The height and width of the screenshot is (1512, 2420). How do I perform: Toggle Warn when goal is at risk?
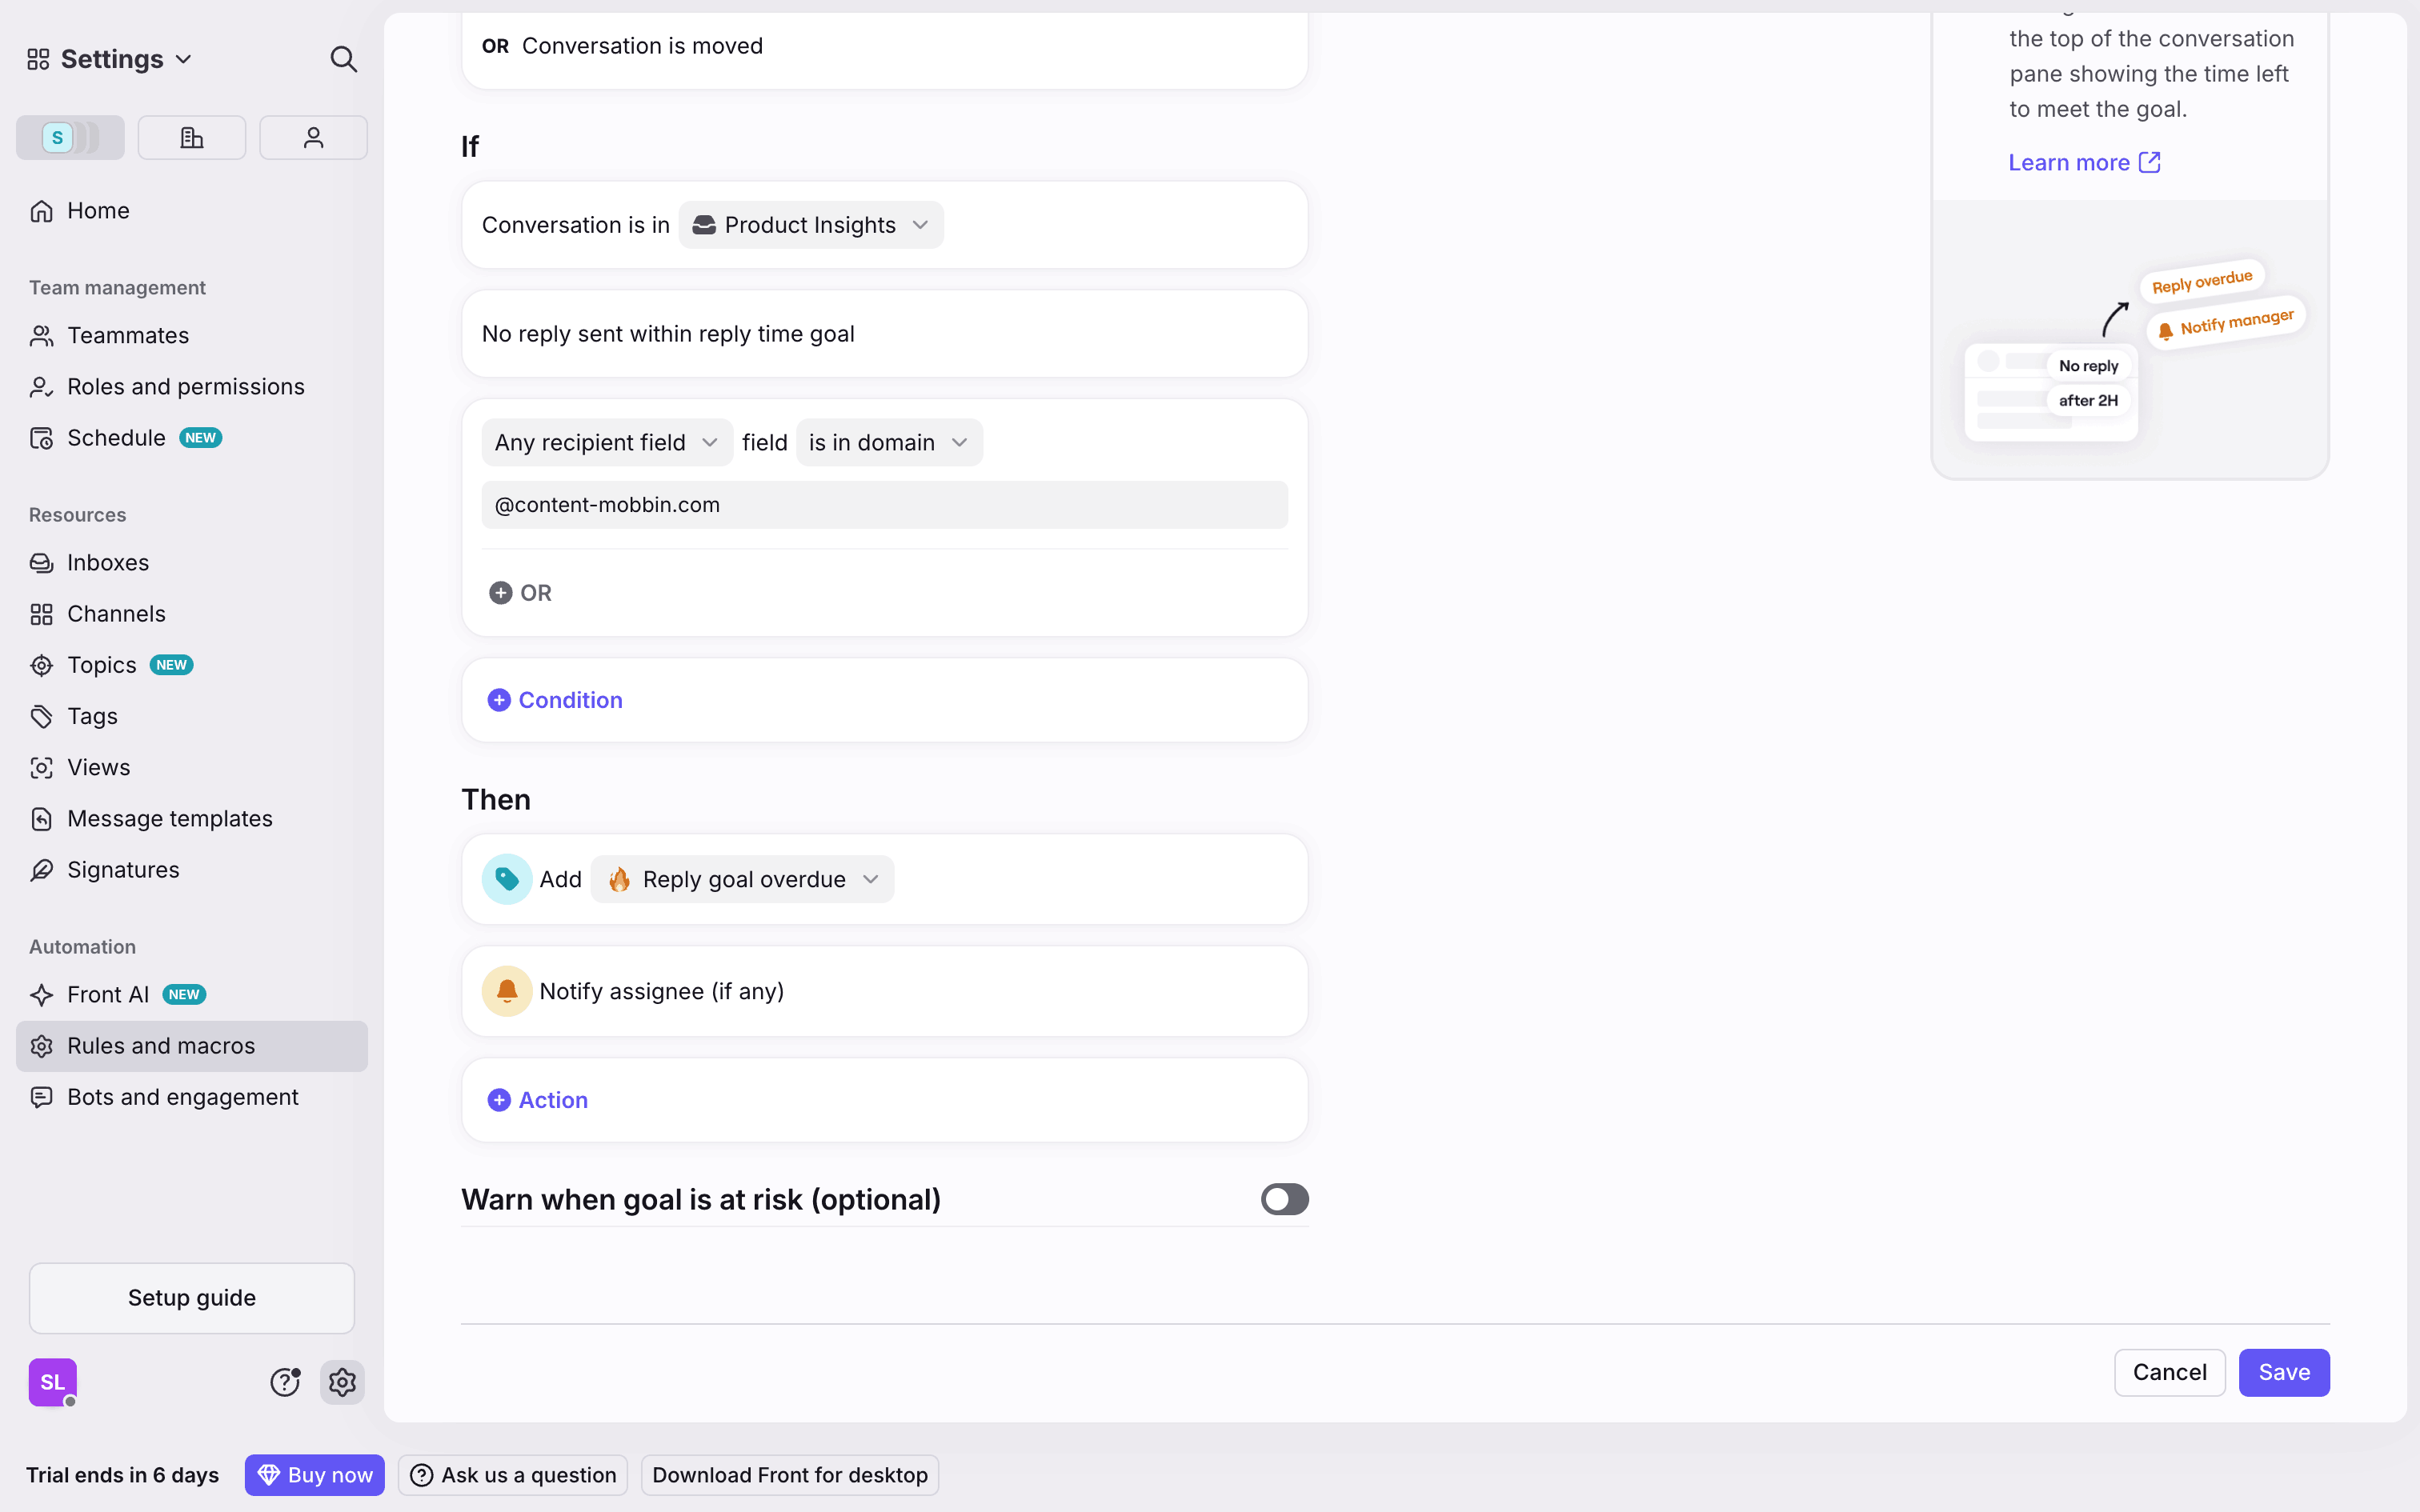click(1284, 1199)
